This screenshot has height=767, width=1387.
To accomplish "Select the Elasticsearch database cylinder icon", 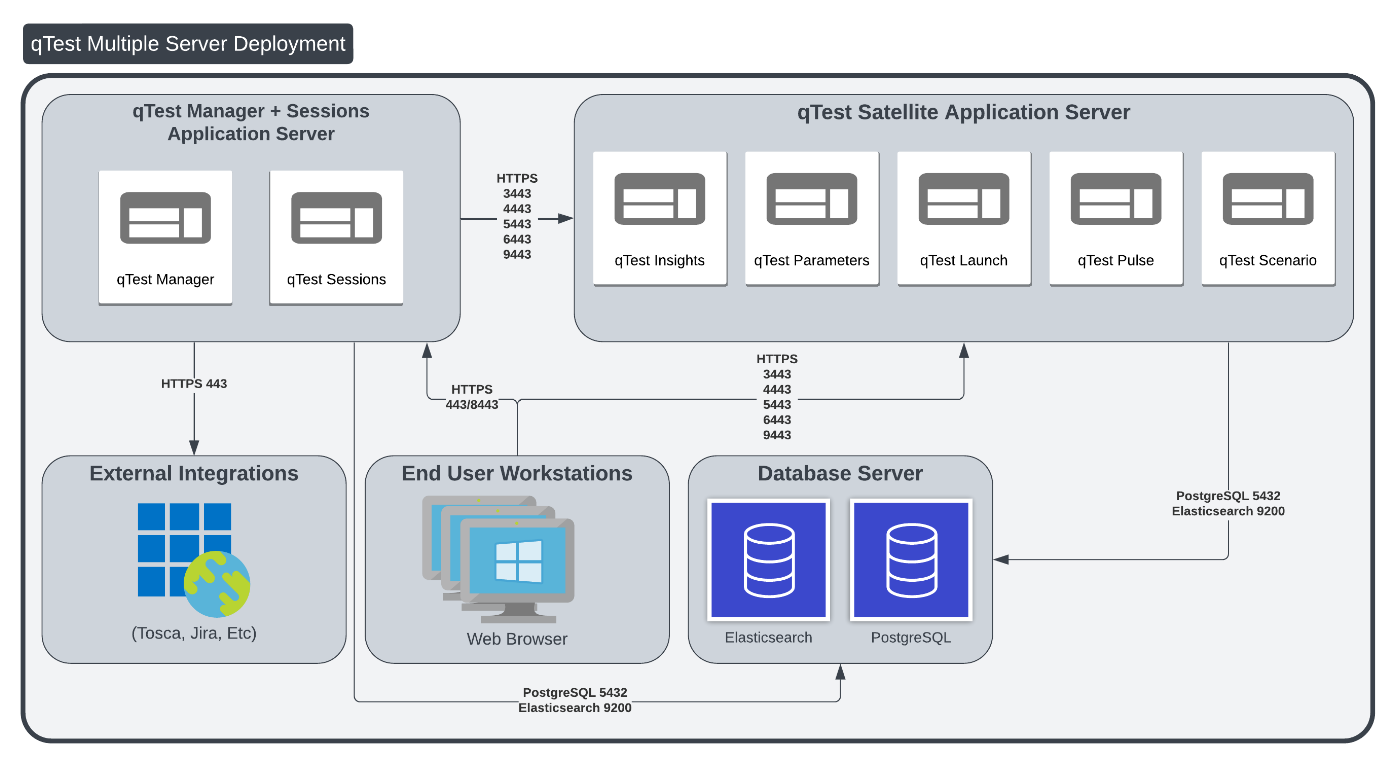I will [x=769, y=560].
